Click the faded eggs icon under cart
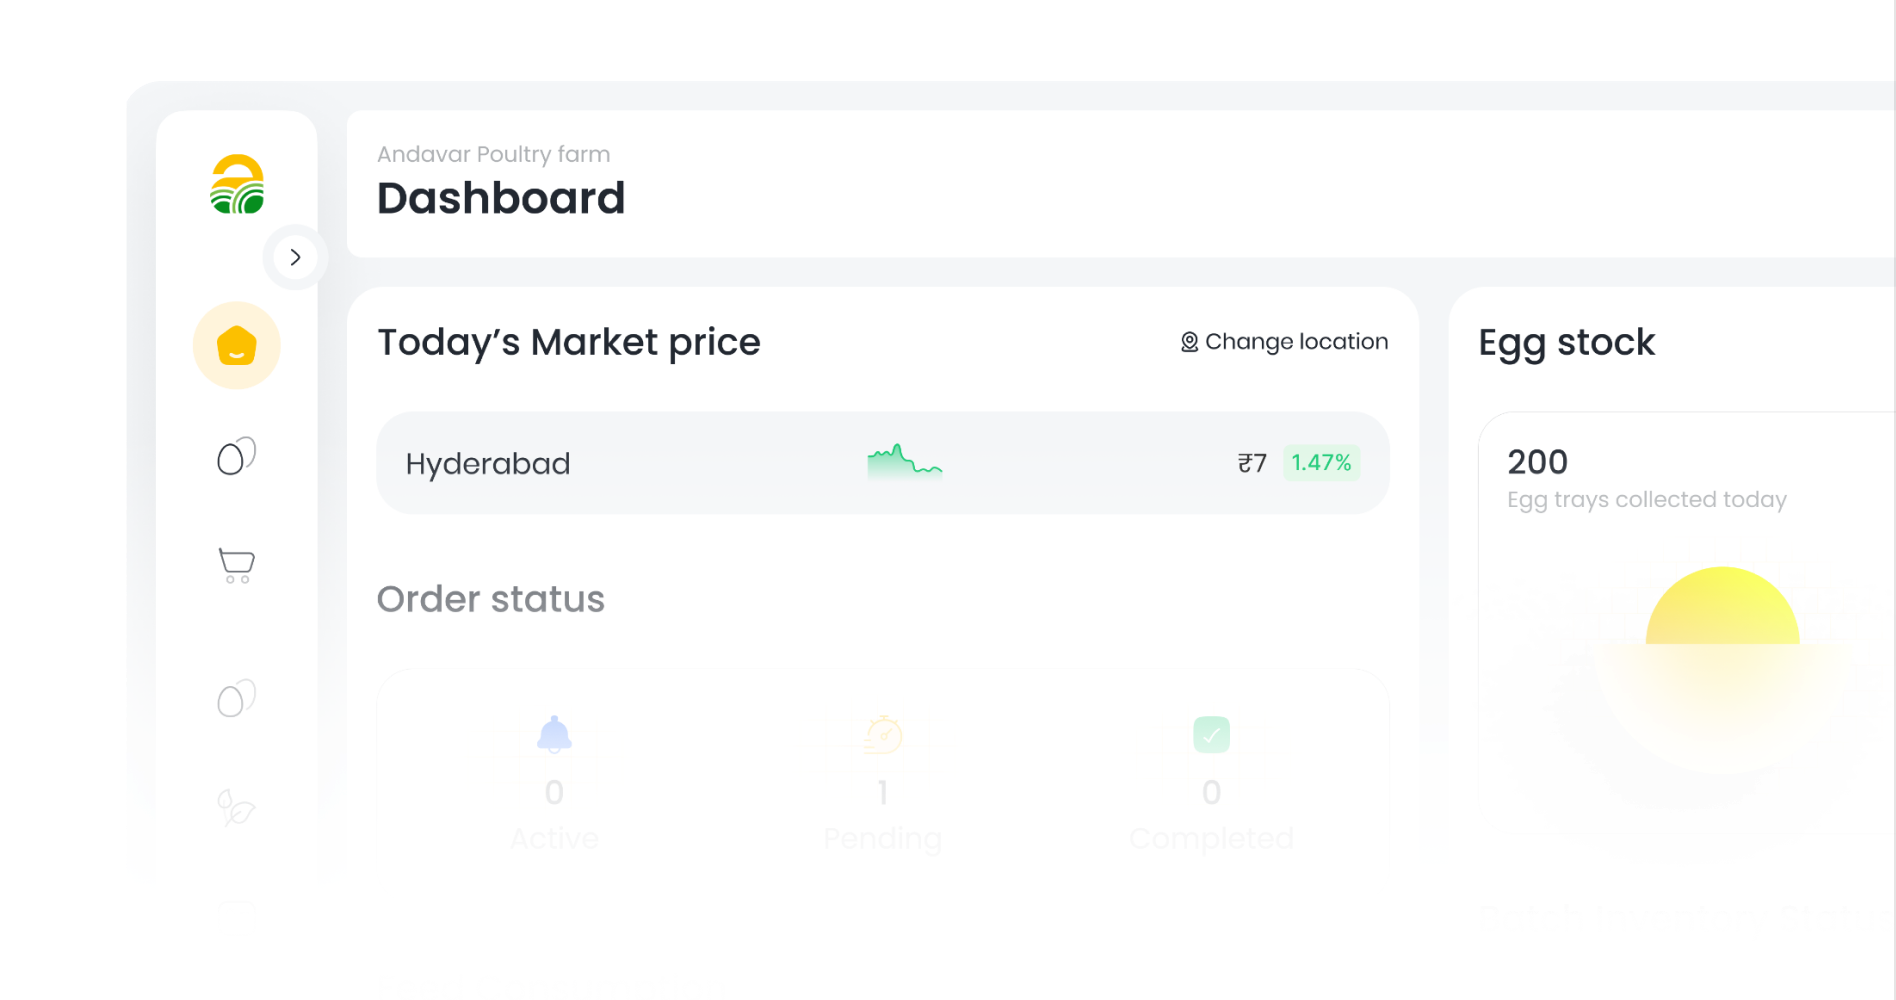The width and height of the screenshot is (1896, 1000). [x=237, y=699]
